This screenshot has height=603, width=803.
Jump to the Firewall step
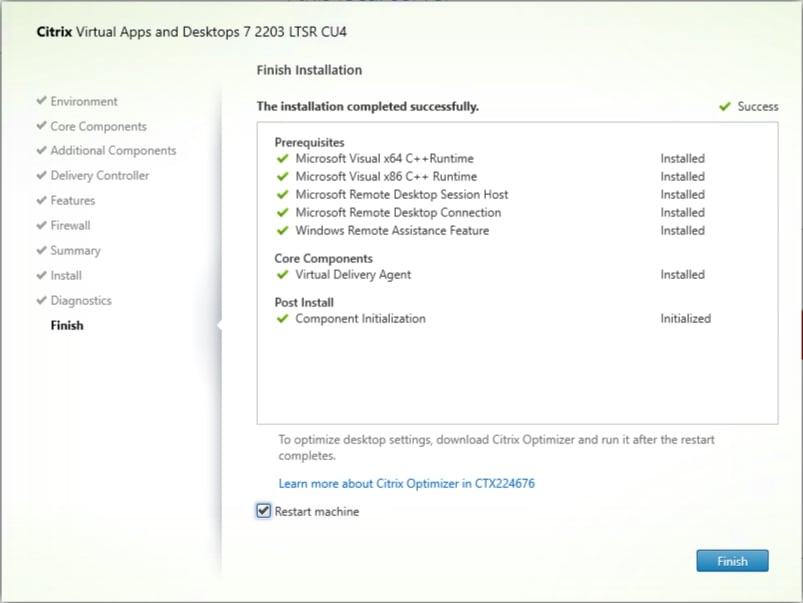(70, 226)
